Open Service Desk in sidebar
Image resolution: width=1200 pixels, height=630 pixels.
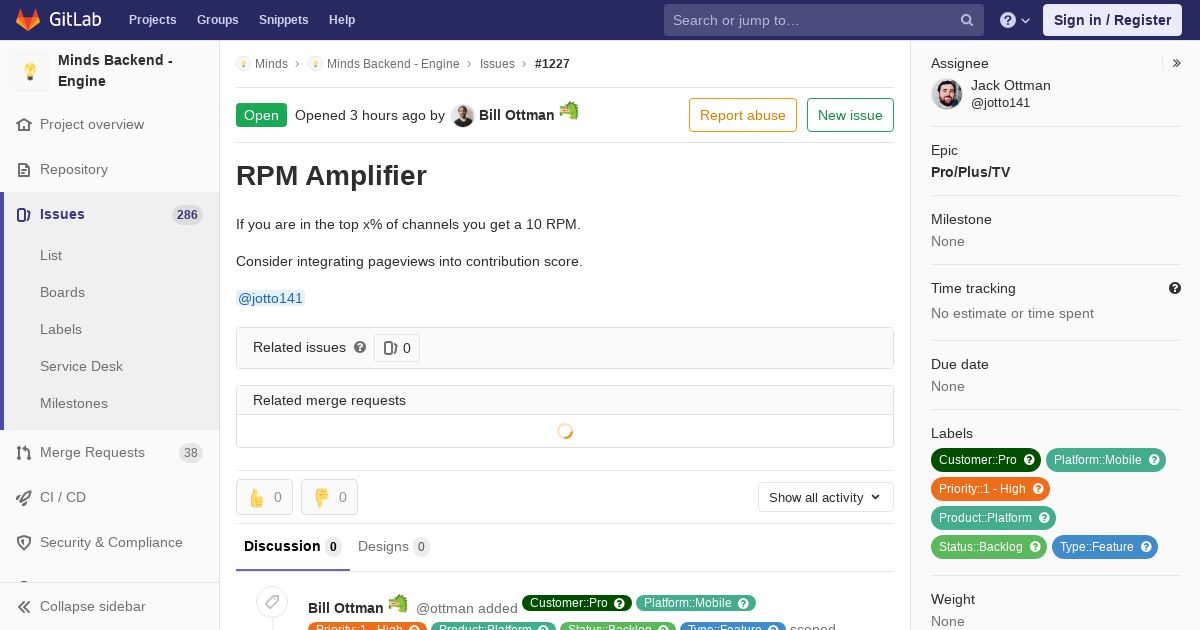(81, 366)
